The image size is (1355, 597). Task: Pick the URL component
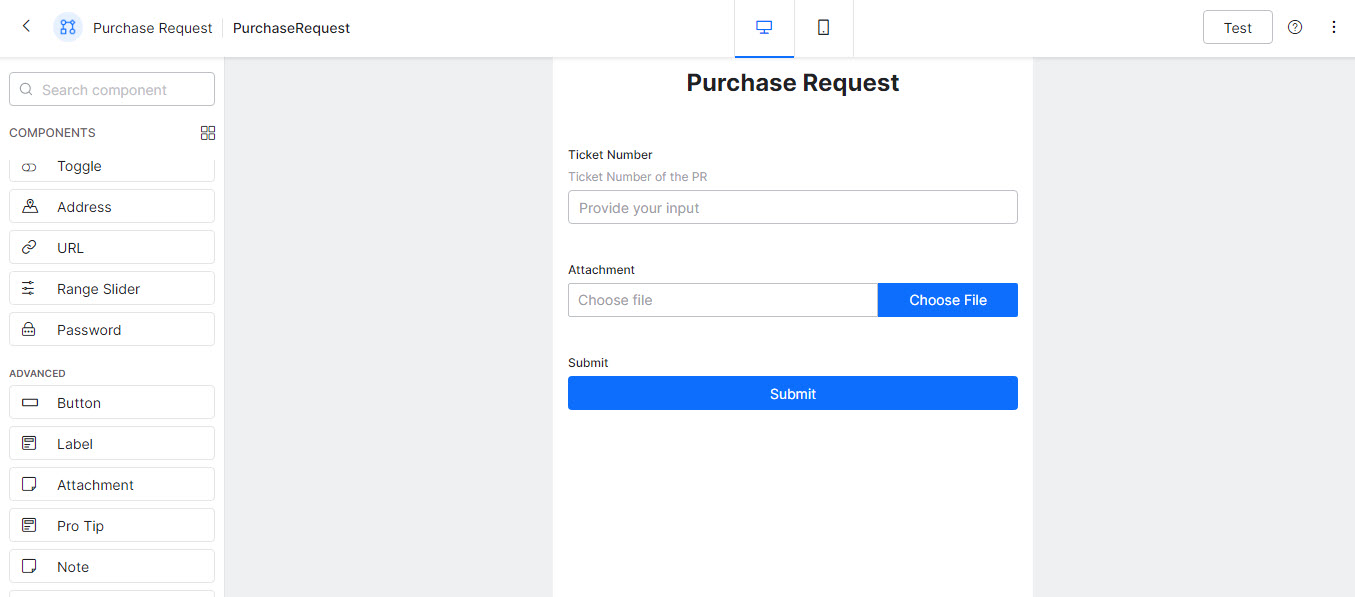coord(111,247)
